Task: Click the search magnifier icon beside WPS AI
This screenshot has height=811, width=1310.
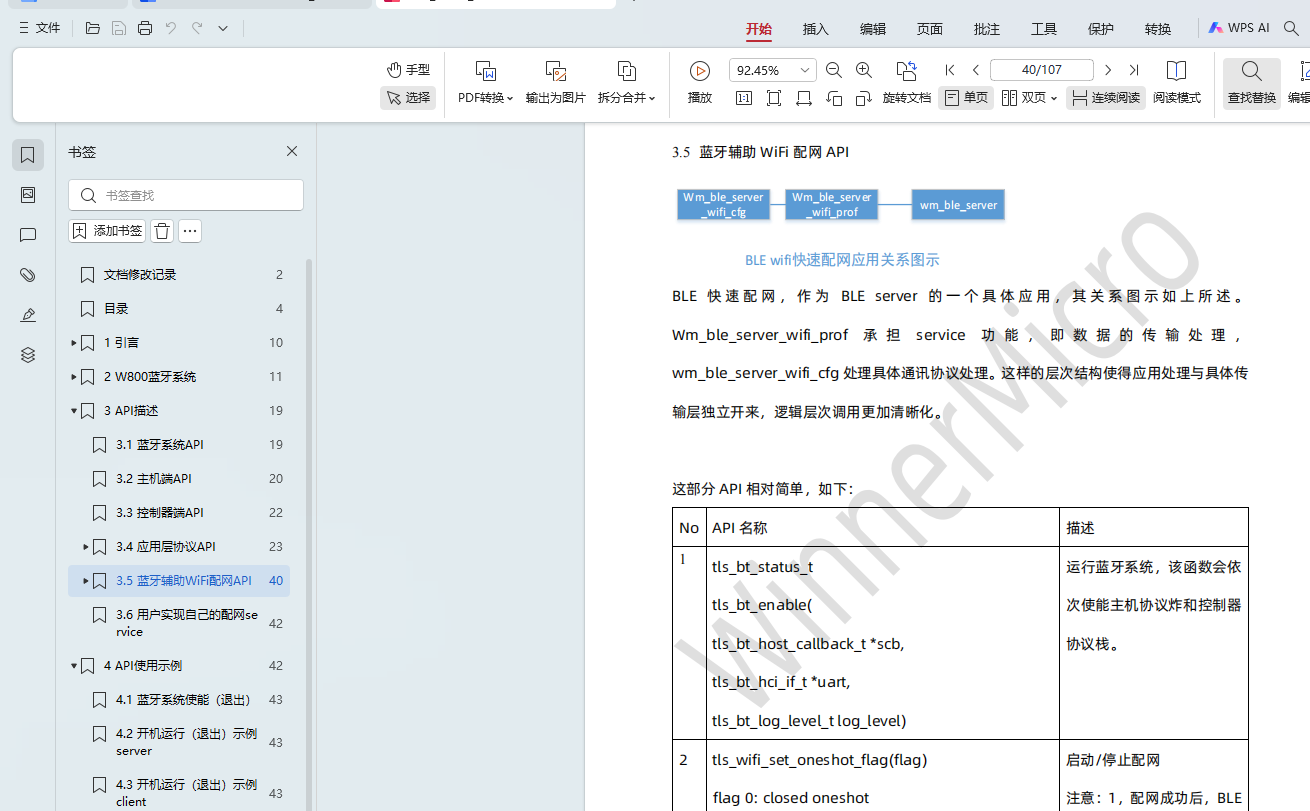Action: (1291, 28)
